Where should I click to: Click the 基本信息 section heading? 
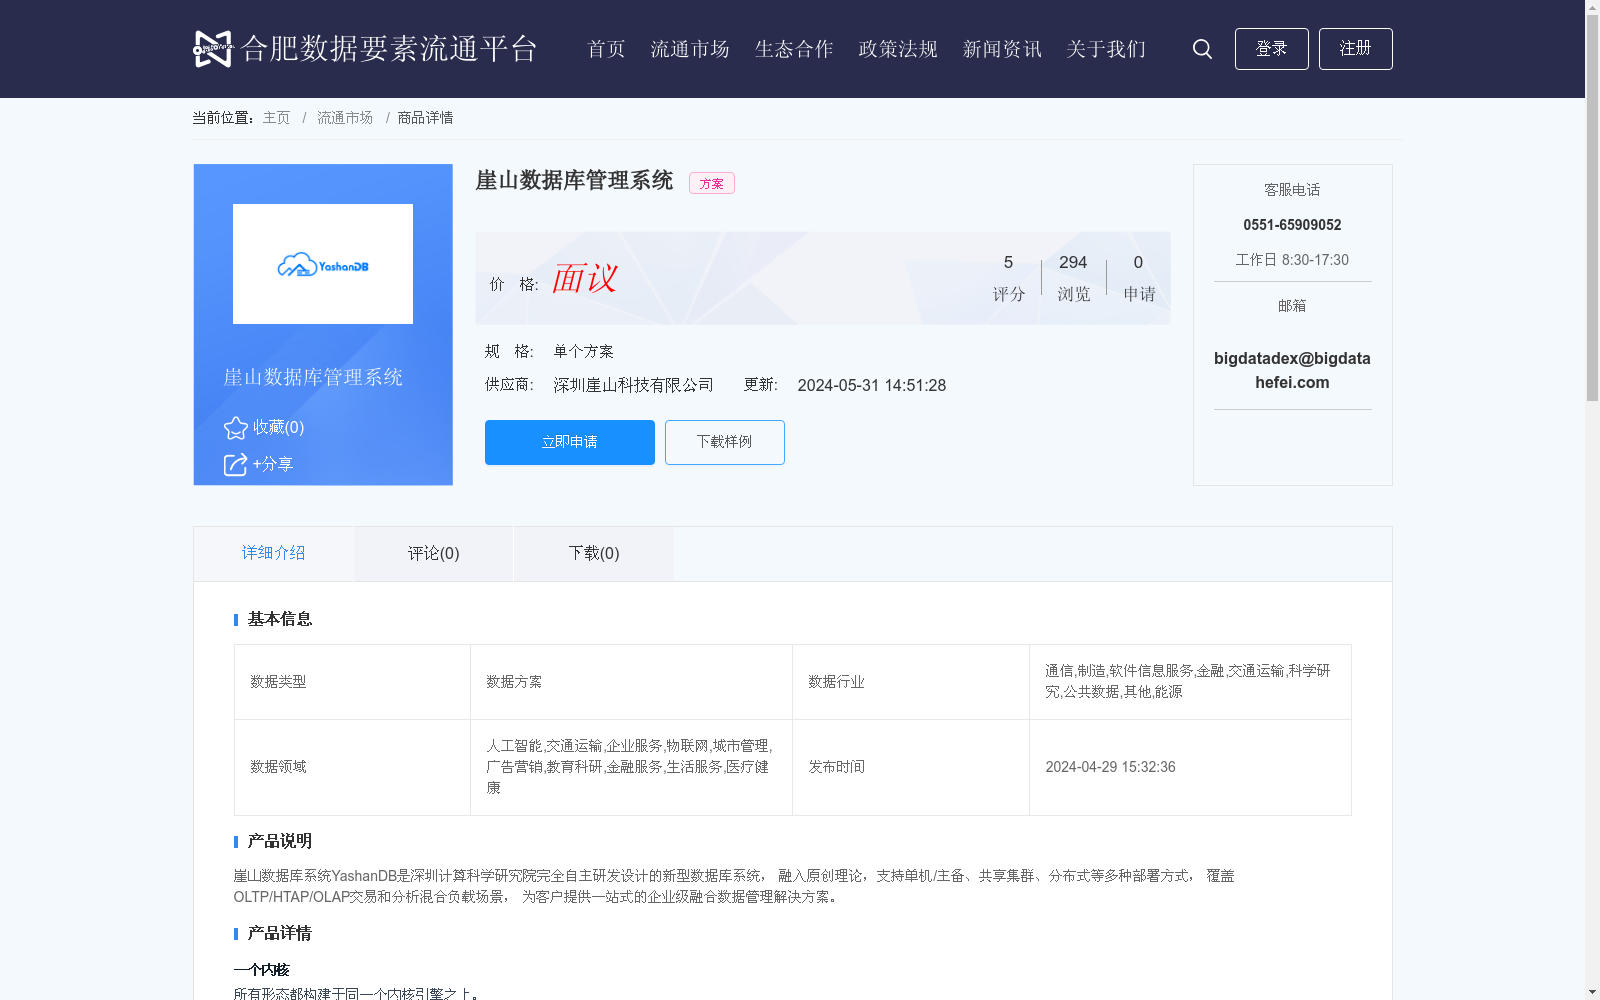point(280,619)
